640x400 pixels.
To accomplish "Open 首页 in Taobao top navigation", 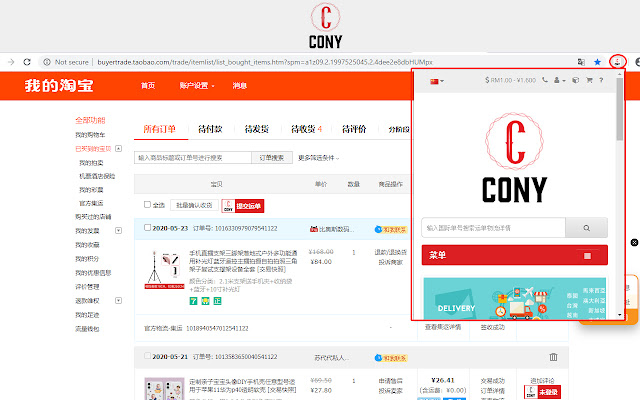I will 148,86.
